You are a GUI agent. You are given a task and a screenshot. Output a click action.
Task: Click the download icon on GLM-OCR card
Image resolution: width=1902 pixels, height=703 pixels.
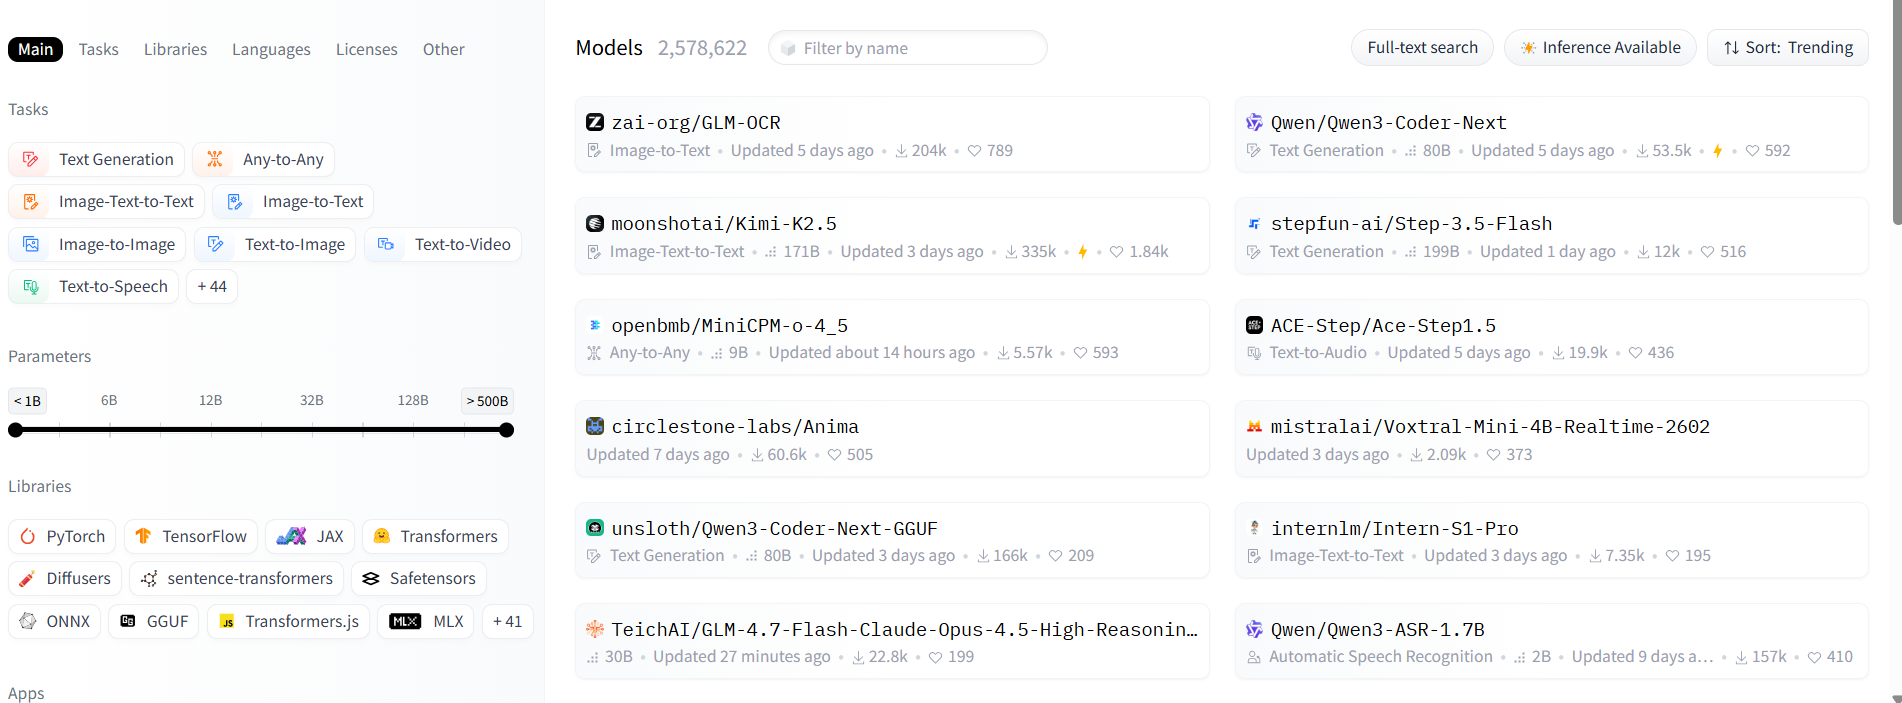(901, 151)
